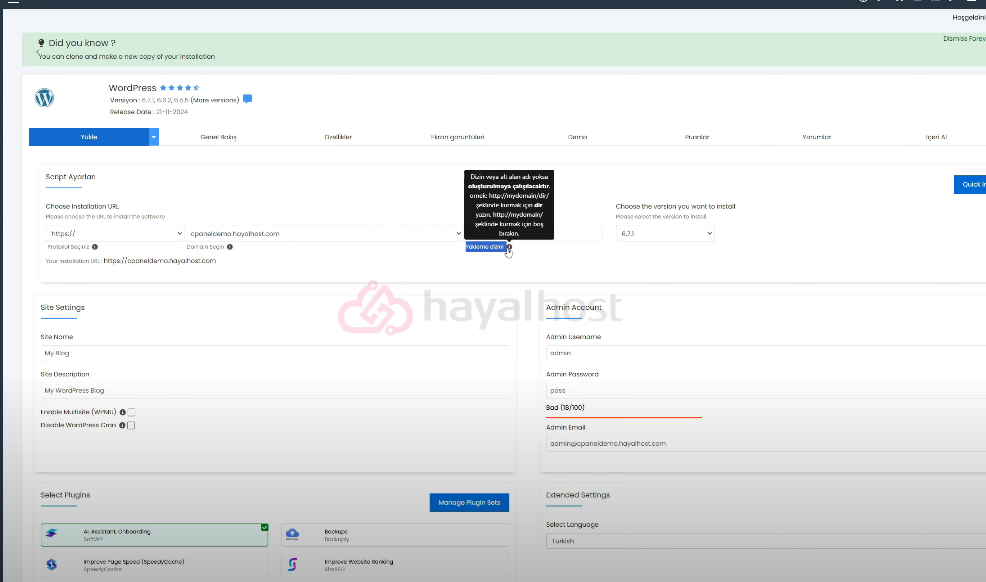This screenshot has width=986, height=582.
Task: Click the Site Name input field
Action: [275, 353]
